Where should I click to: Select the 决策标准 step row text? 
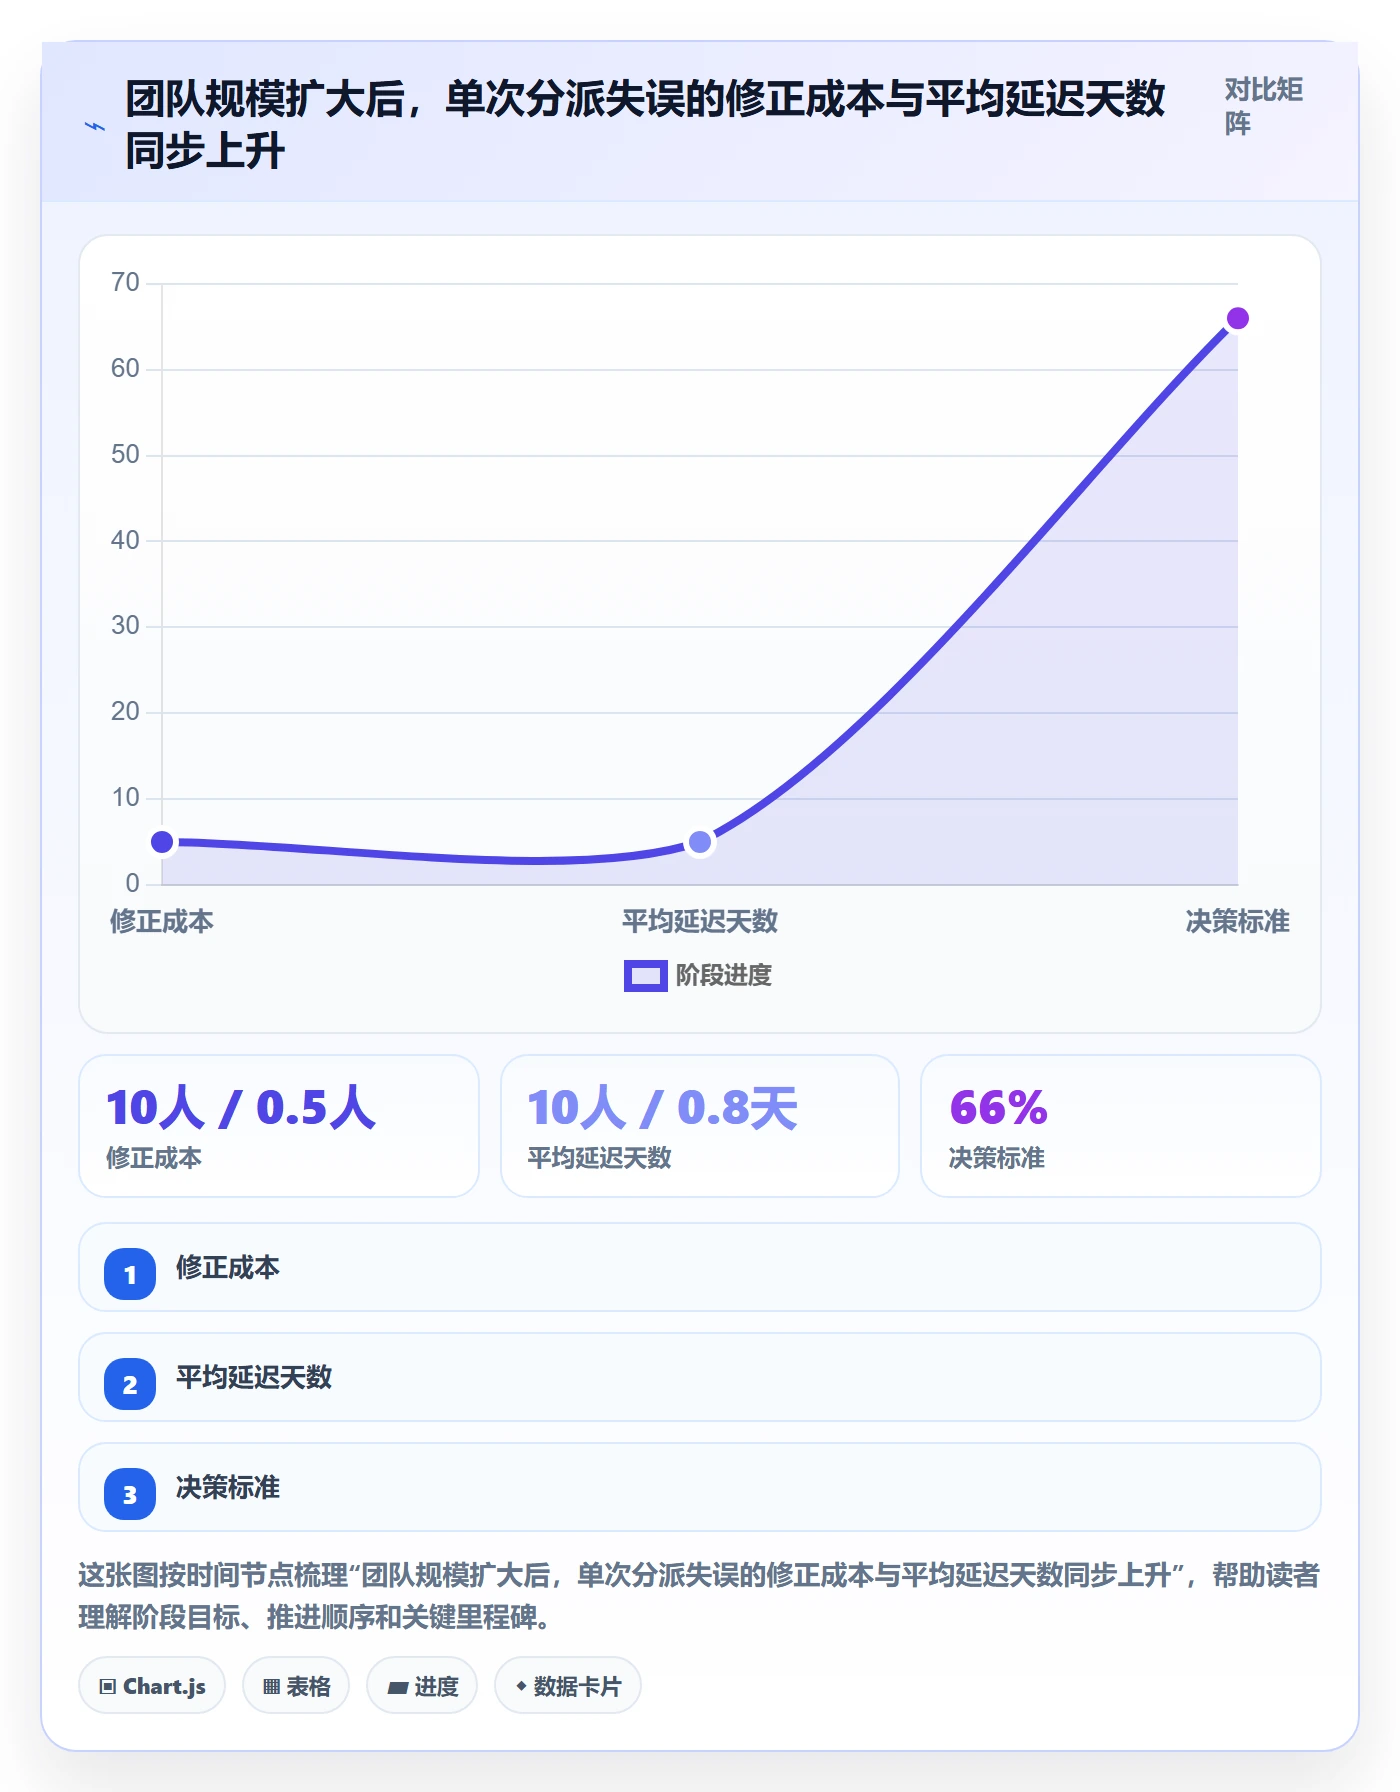[228, 1487]
